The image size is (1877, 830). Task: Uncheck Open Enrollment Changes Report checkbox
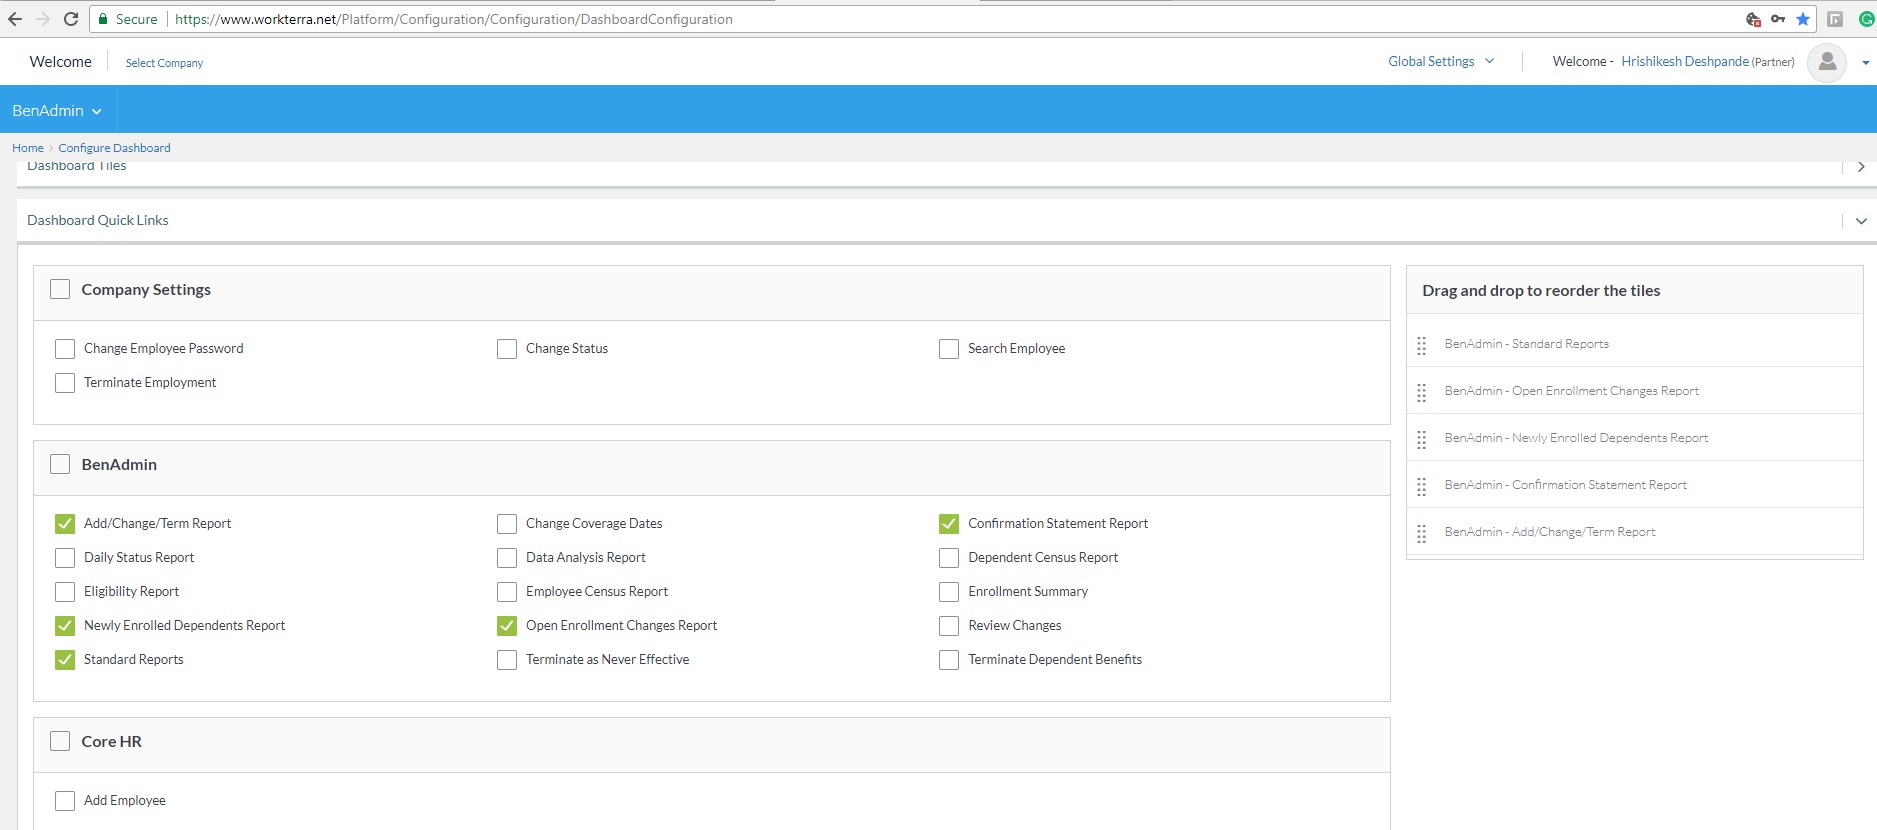point(507,626)
